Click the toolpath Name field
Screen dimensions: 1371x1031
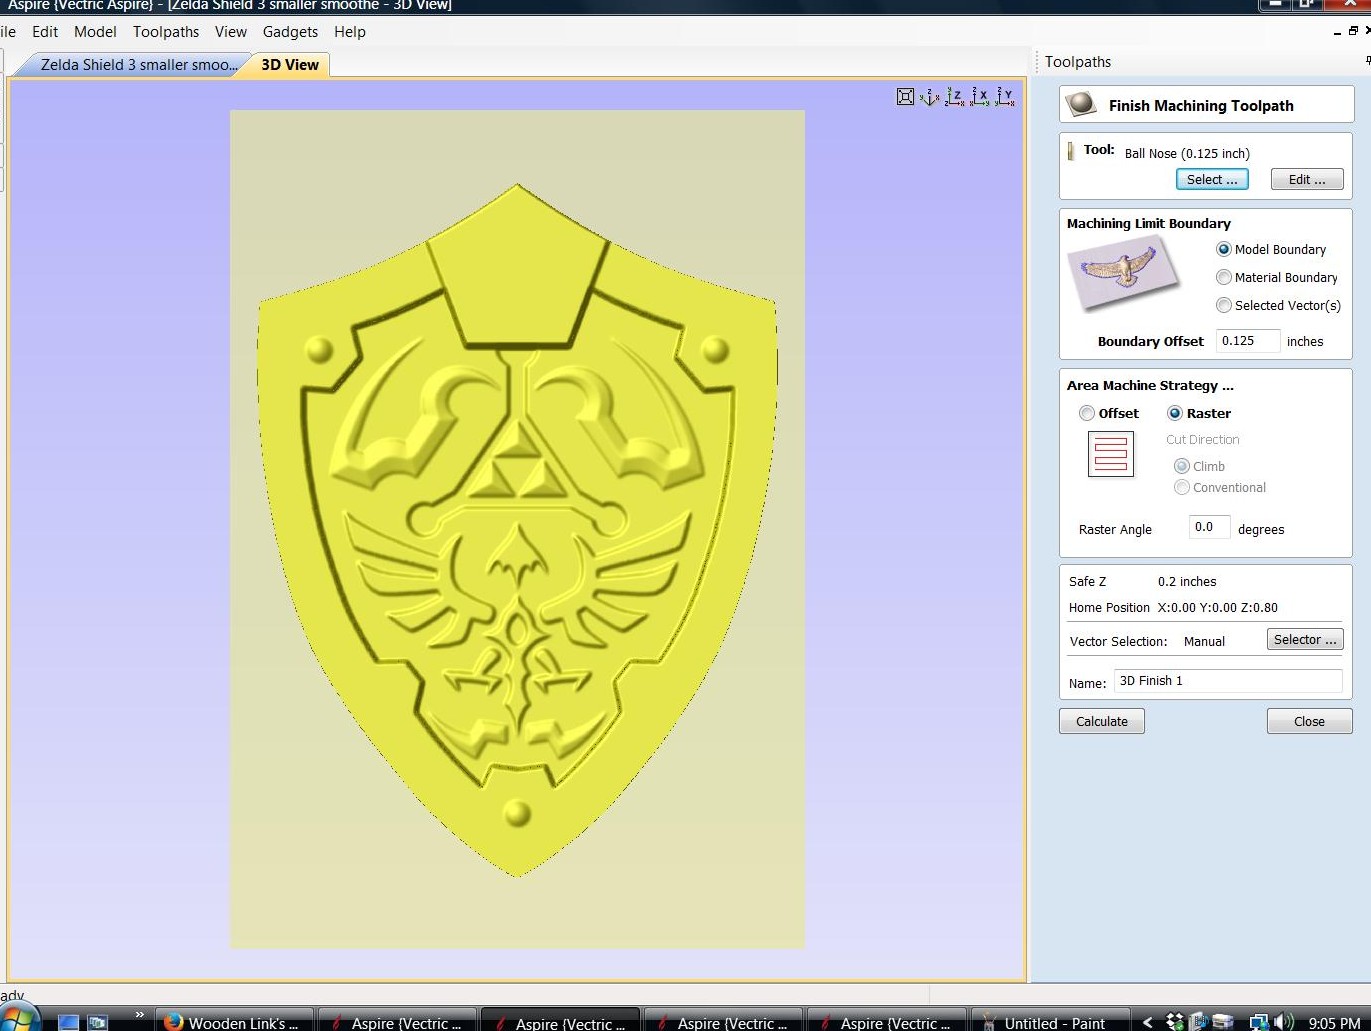pyautogui.click(x=1228, y=681)
